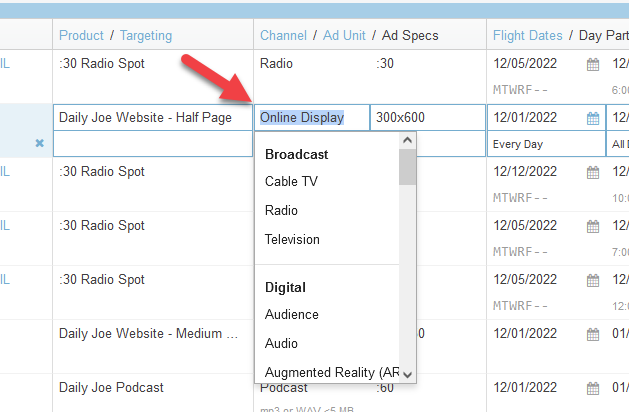
Task: Open calendar in the Half Page editing row
Action: (x=593, y=118)
